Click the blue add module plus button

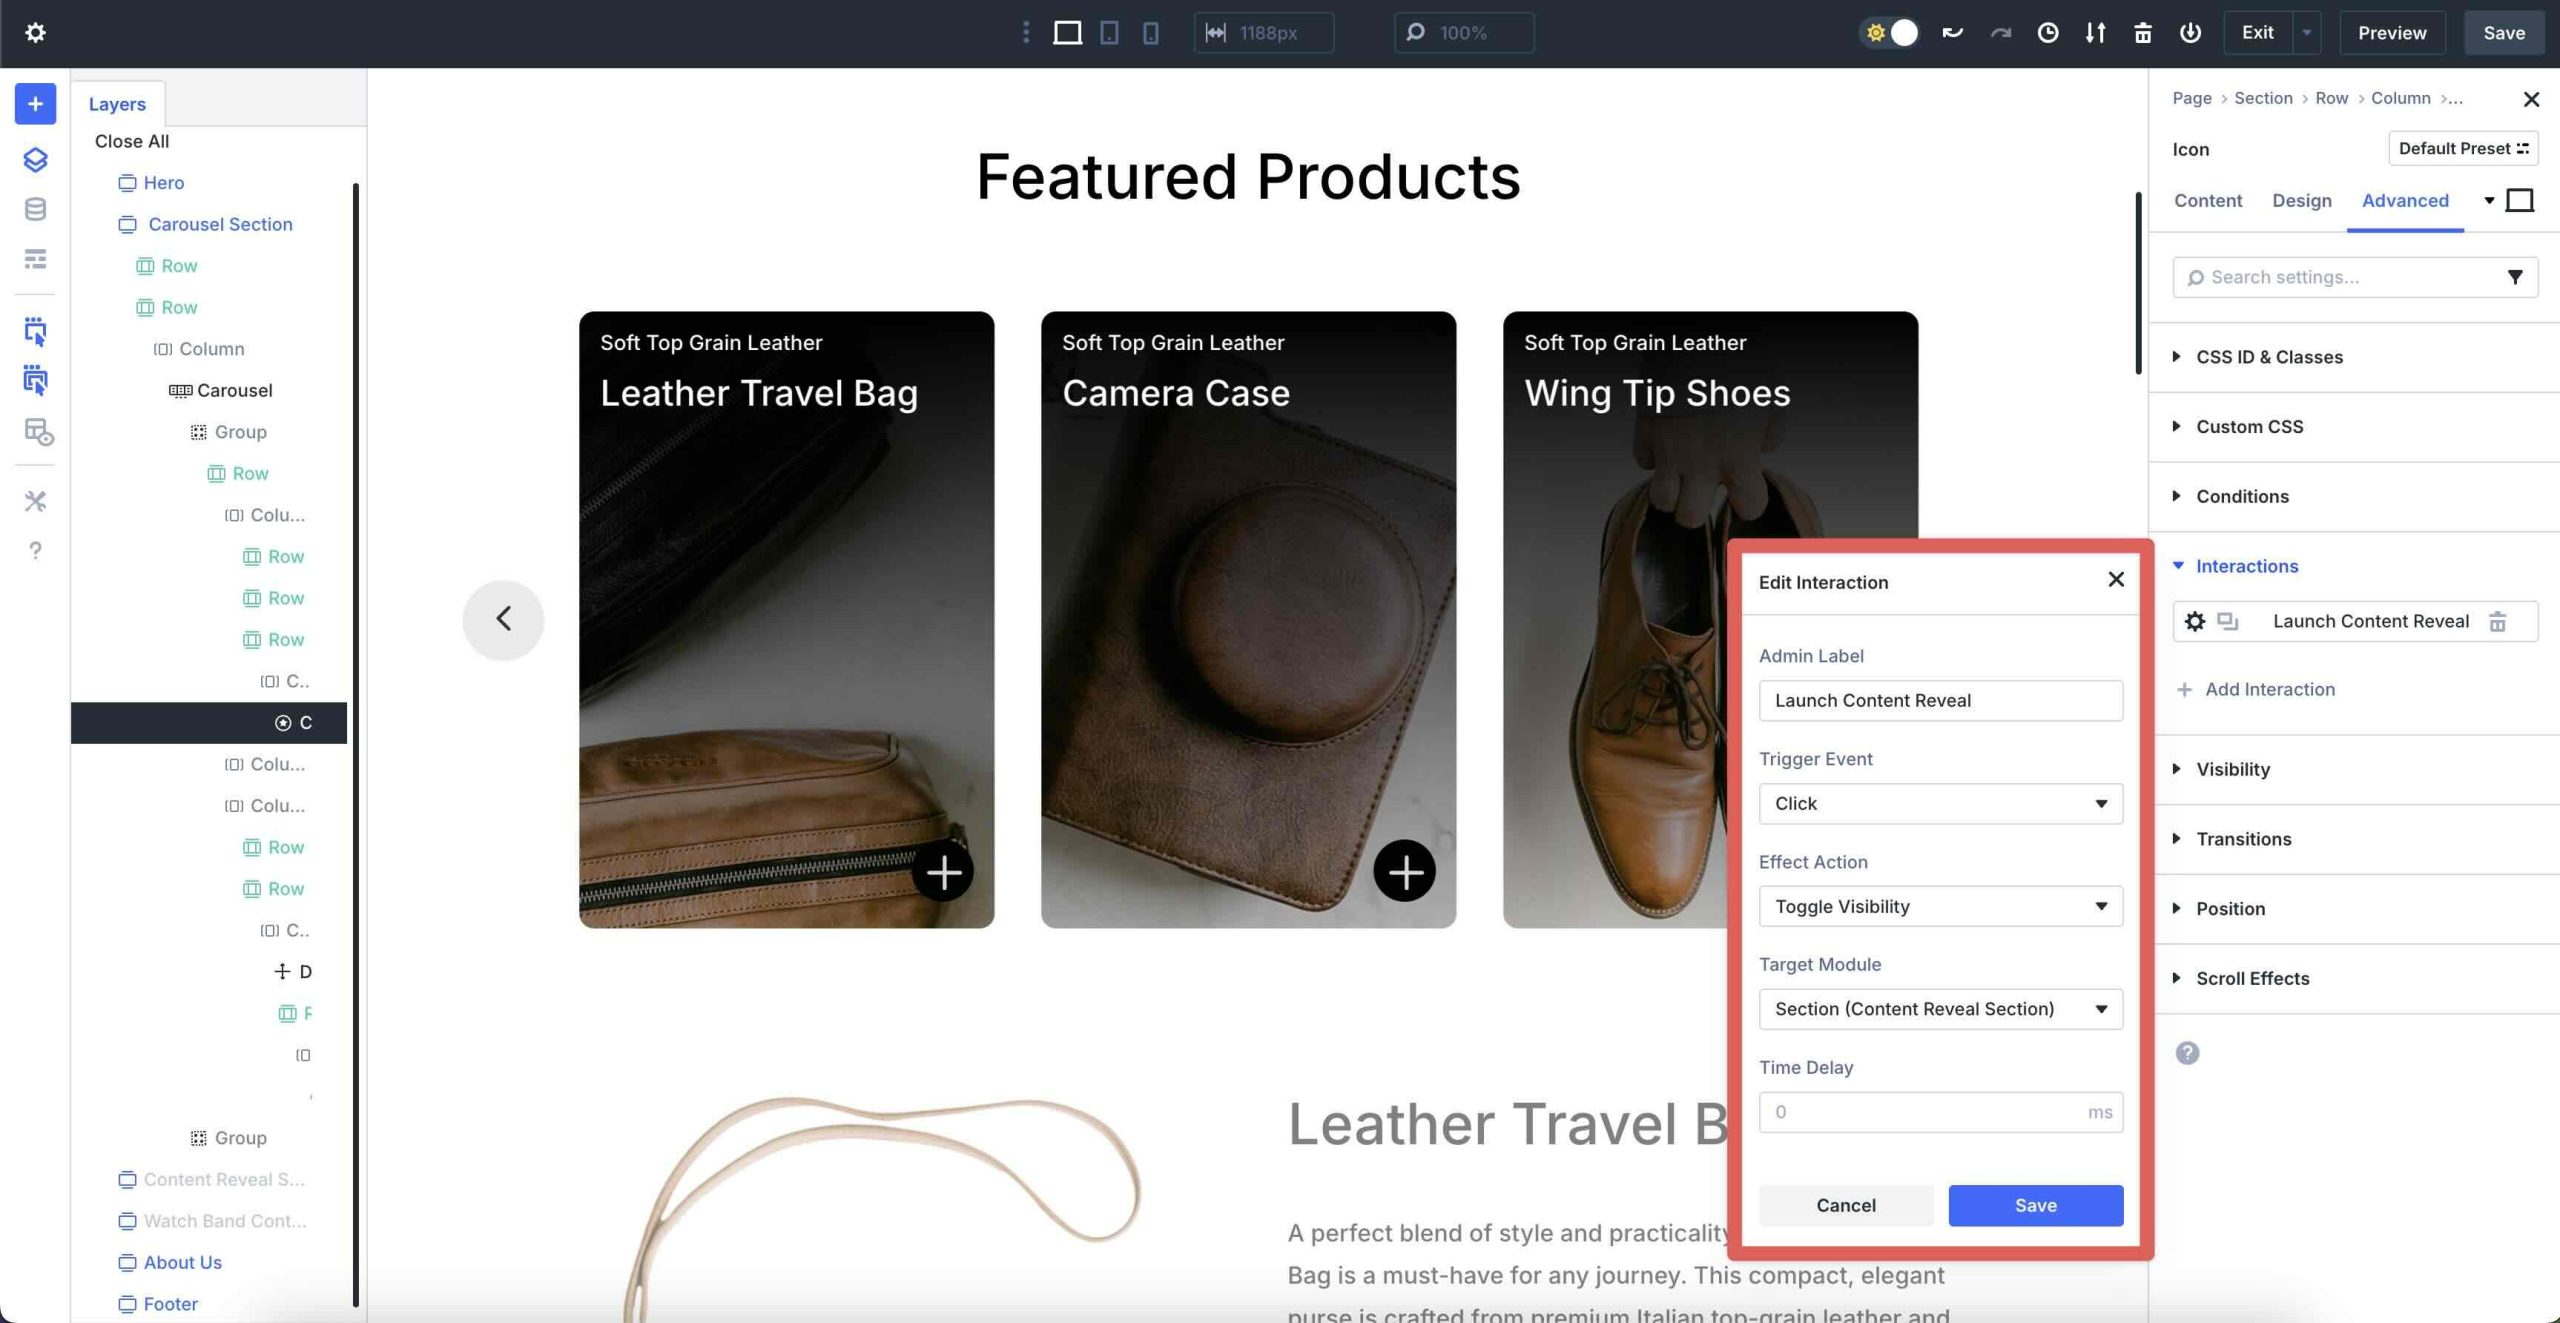click(35, 104)
